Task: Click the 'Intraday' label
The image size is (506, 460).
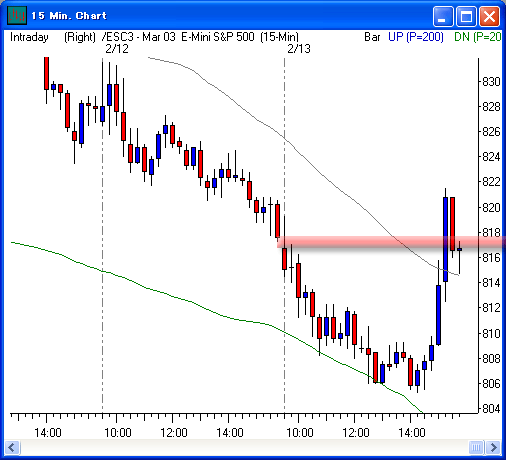Action: 29,37
